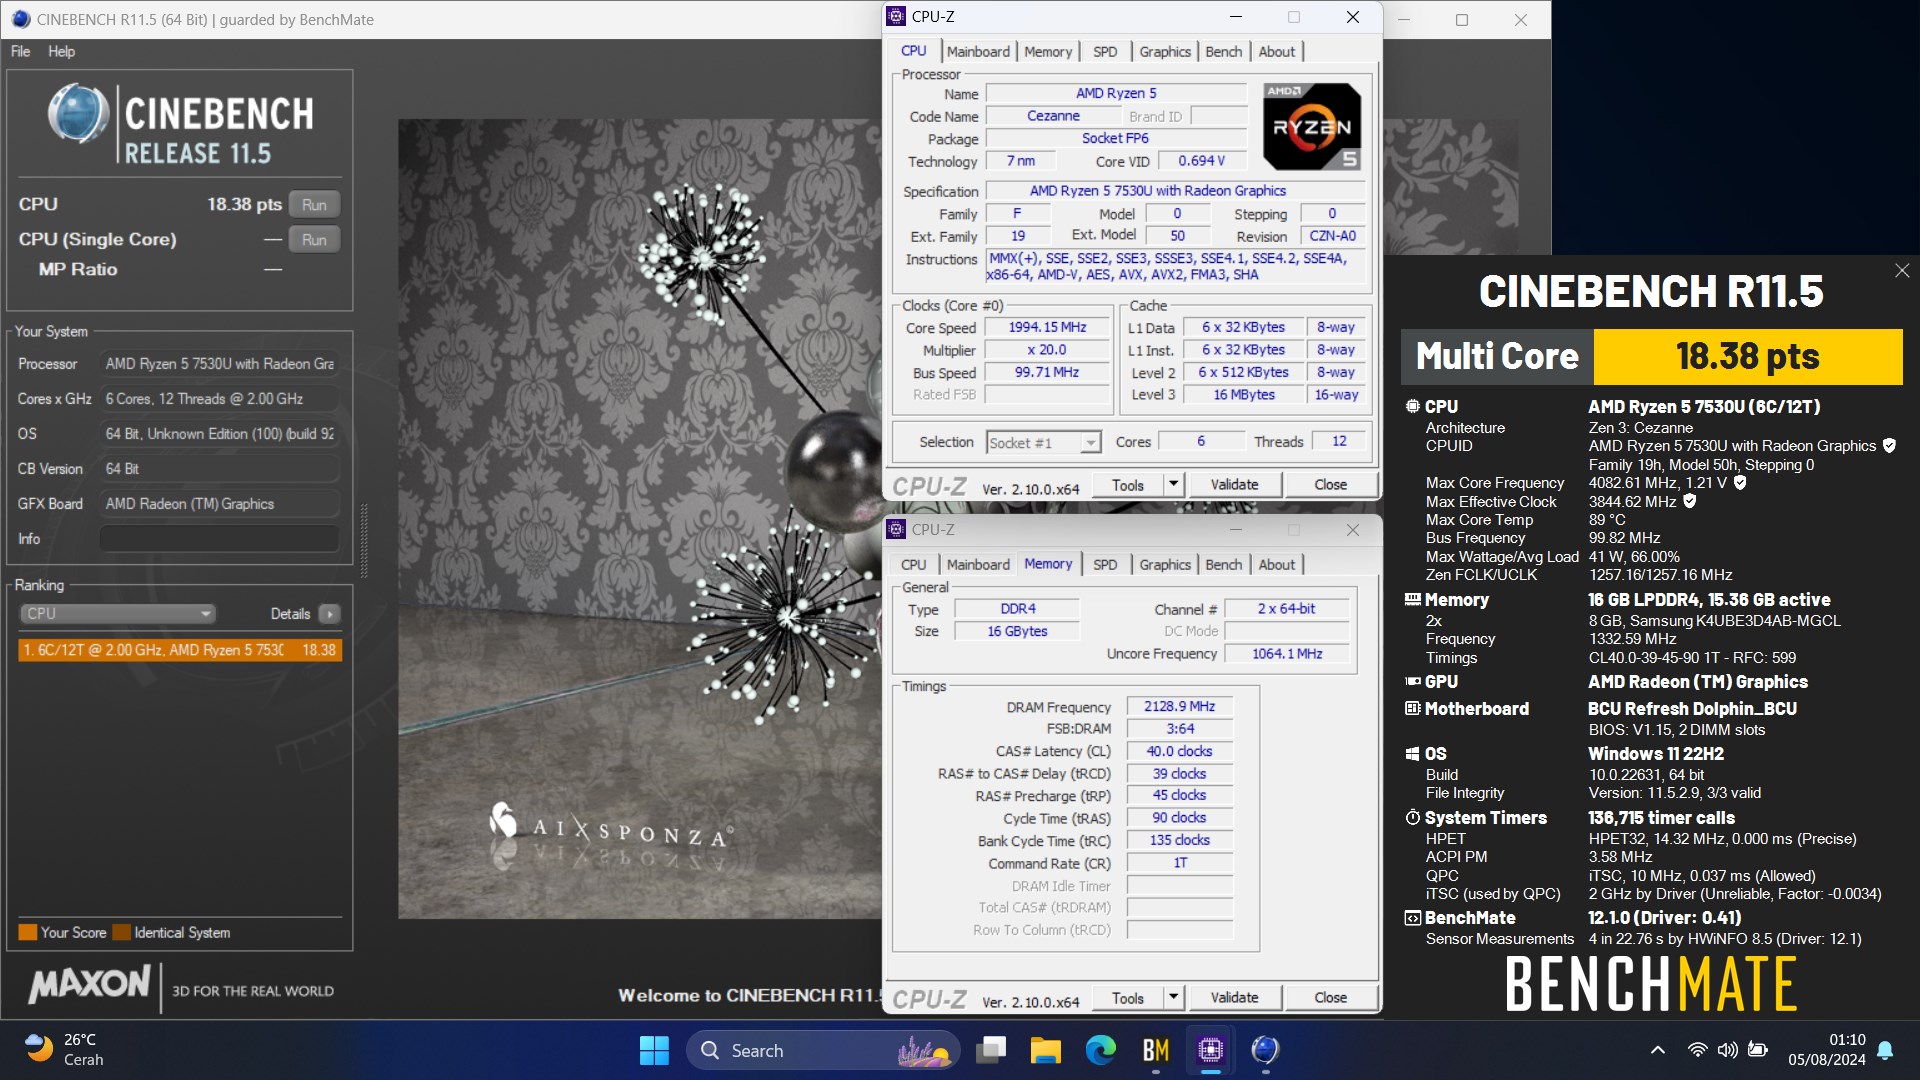Select Cinebench icon on taskbar
Image resolution: width=1920 pixels, height=1080 pixels.
click(1265, 1050)
